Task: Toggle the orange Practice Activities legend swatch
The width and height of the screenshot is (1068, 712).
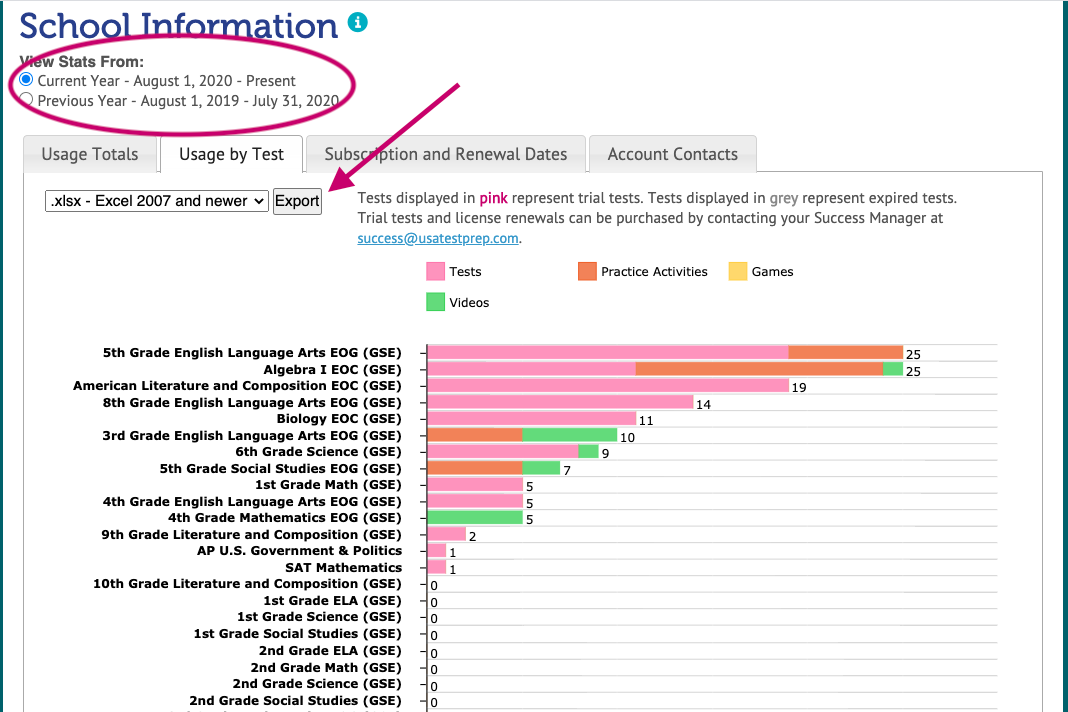Action: pos(587,271)
